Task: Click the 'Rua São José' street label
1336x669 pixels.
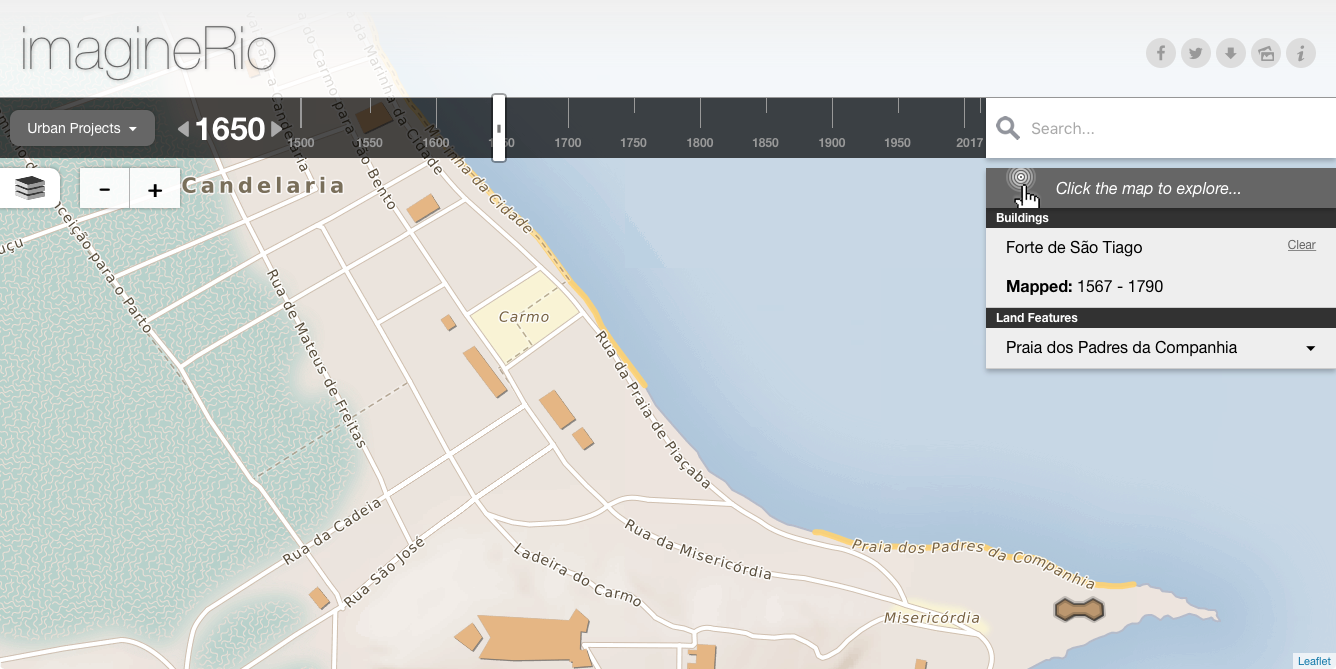Action: coord(384,573)
